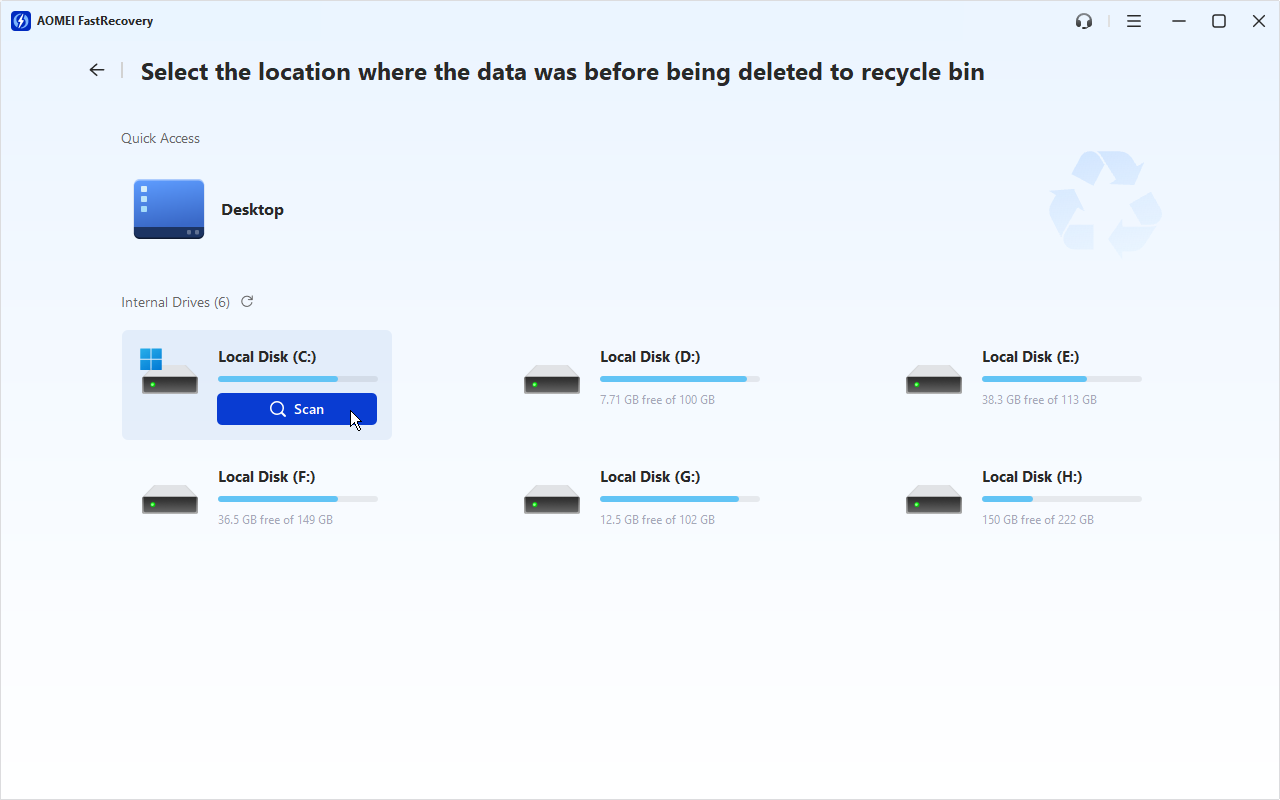Viewport: 1280px width, 800px height.
Task: Click the Local Disk (F:) drive icon
Action: 170,499
